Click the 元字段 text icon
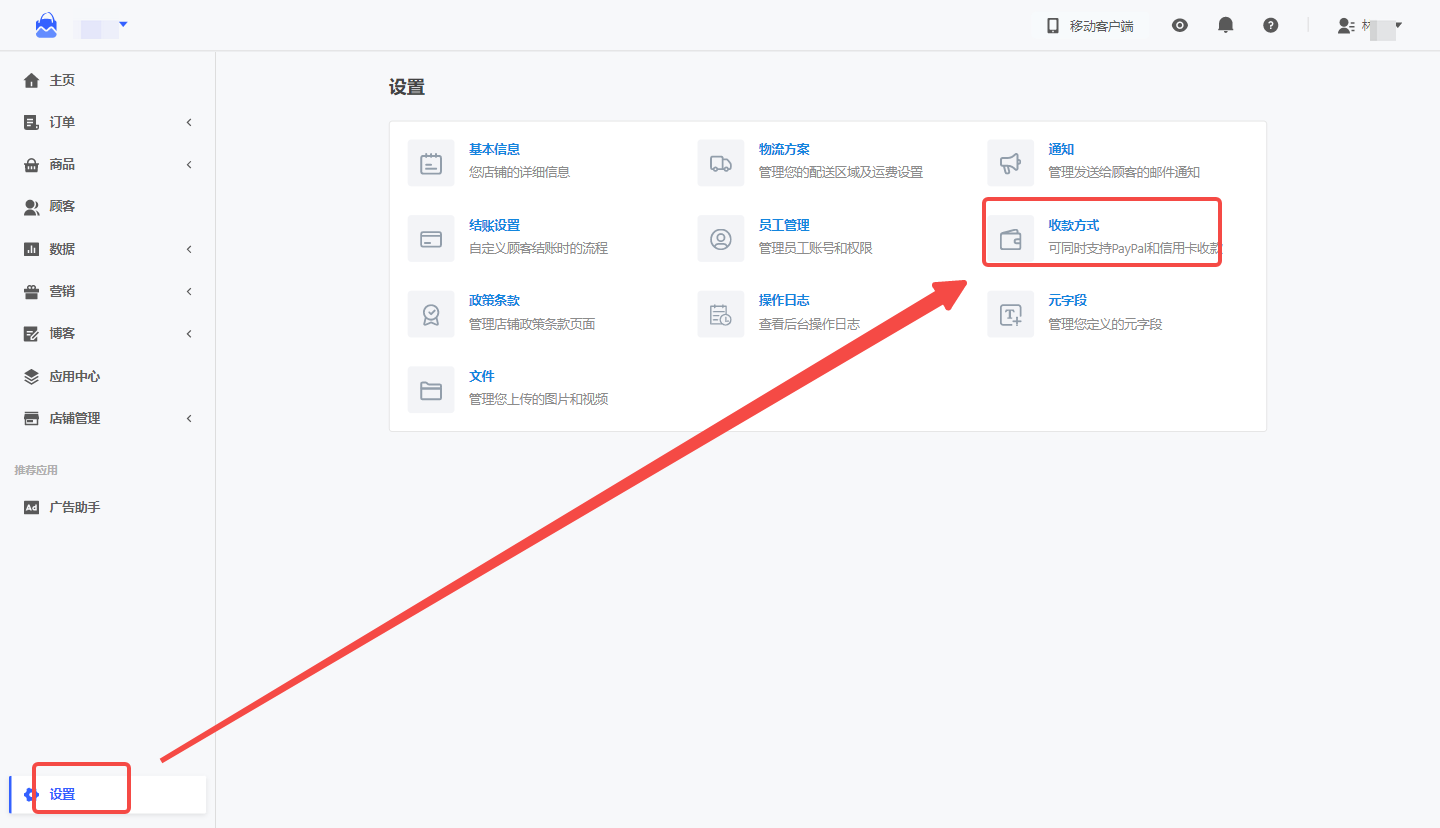1440x828 pixels. [x=1010, y=314]
